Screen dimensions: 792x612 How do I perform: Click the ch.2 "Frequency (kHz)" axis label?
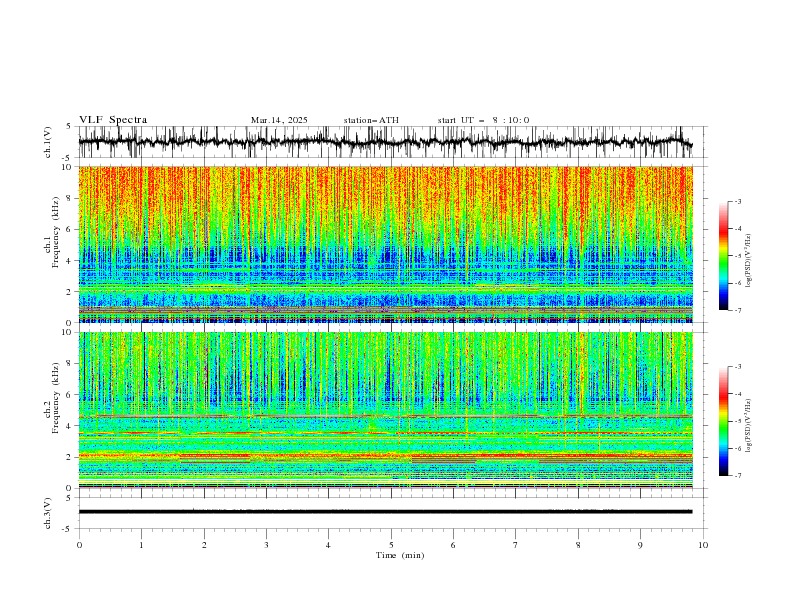tap(56, 397)
